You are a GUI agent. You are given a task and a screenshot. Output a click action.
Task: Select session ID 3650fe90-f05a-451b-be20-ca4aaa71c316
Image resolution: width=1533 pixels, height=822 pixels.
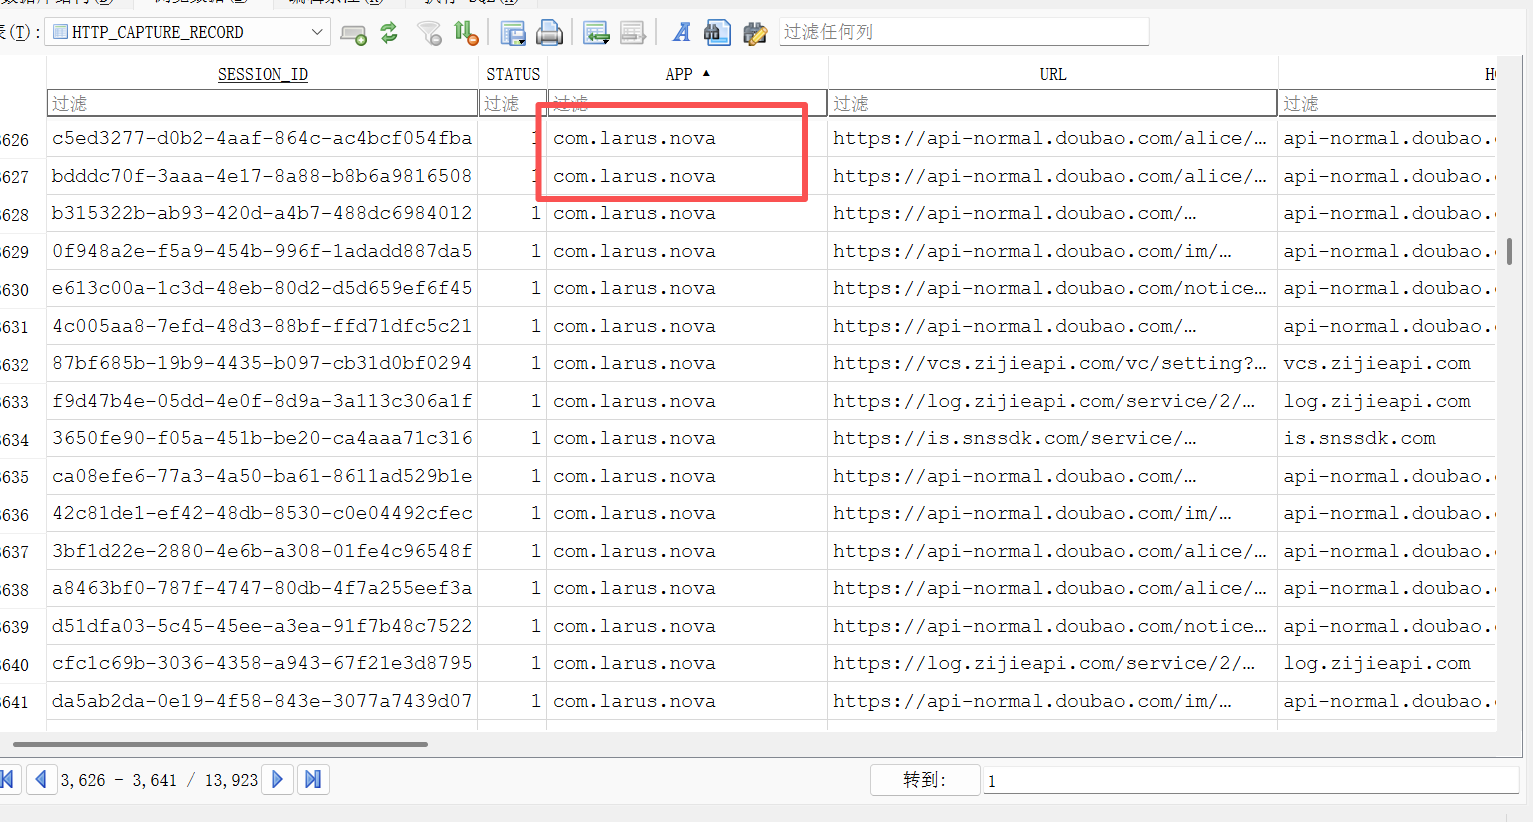tap(262, 438)
